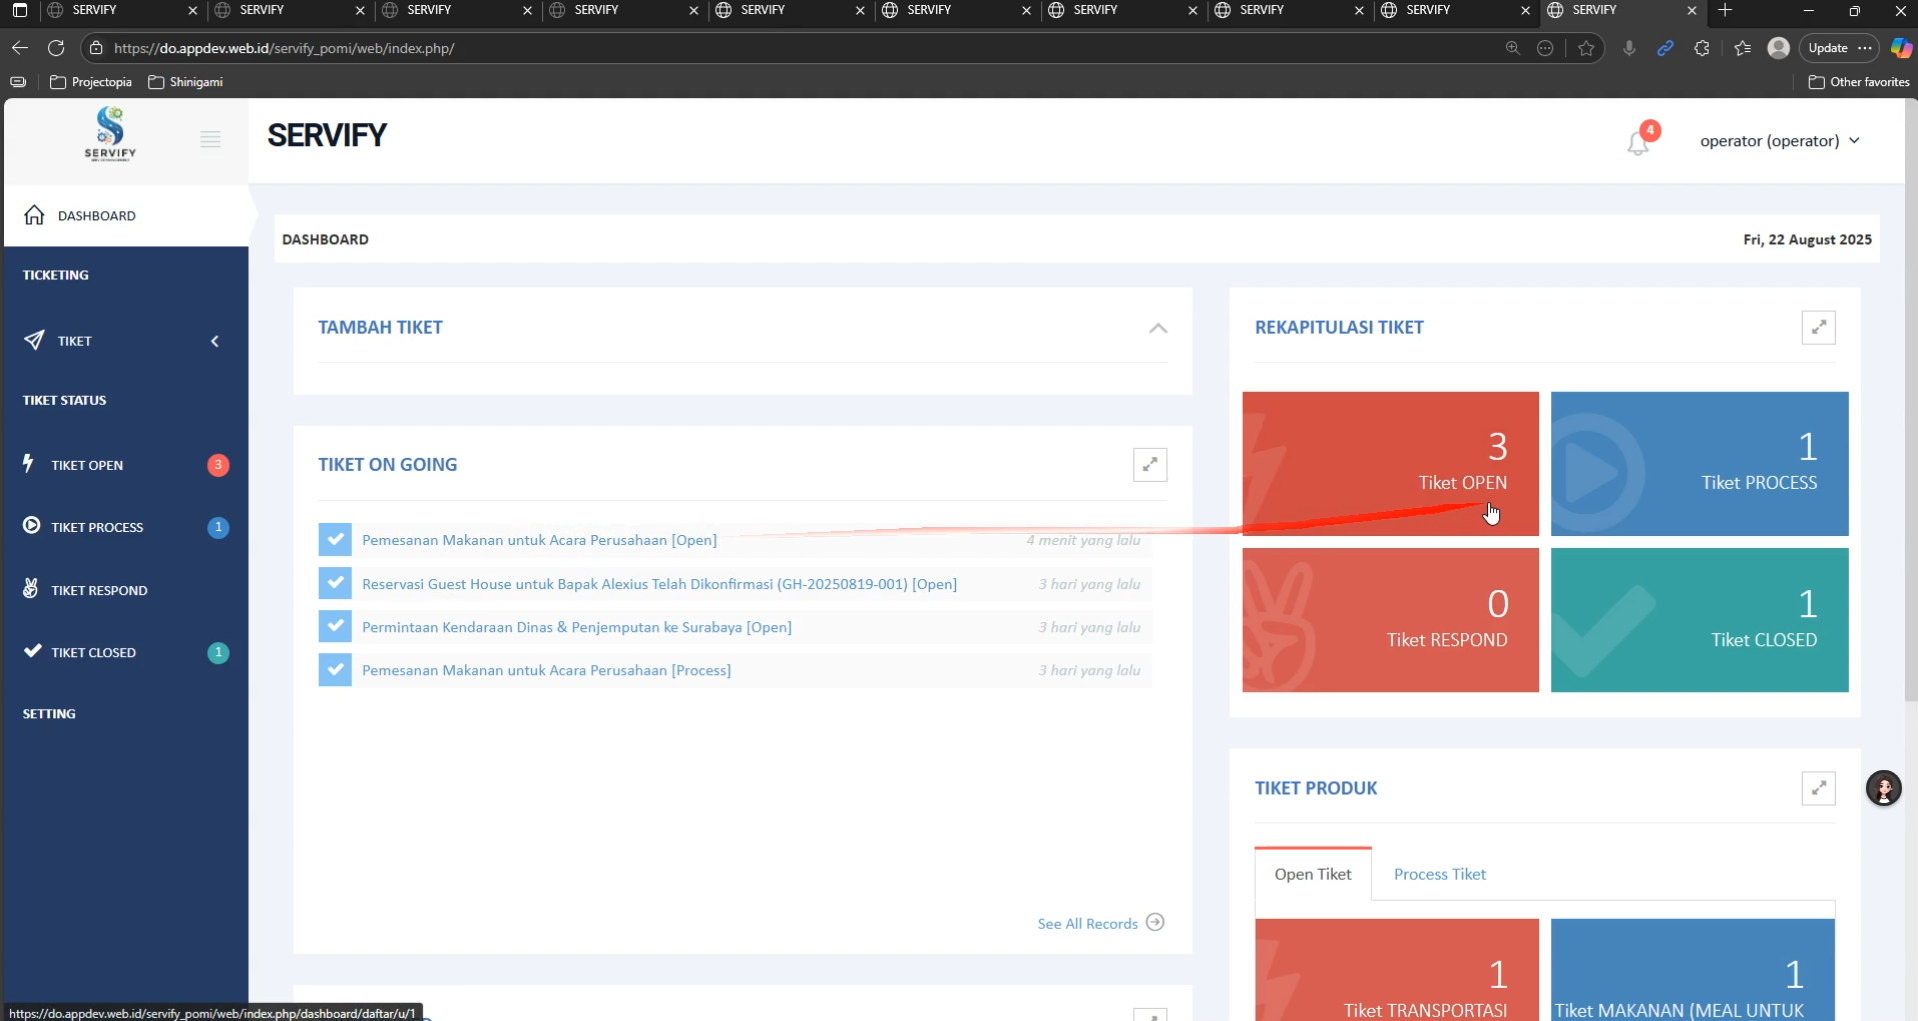Expand the Rekapitulasi Tiket panel fullscreen
The image size is (1918, 1021).
[1818, 327]
